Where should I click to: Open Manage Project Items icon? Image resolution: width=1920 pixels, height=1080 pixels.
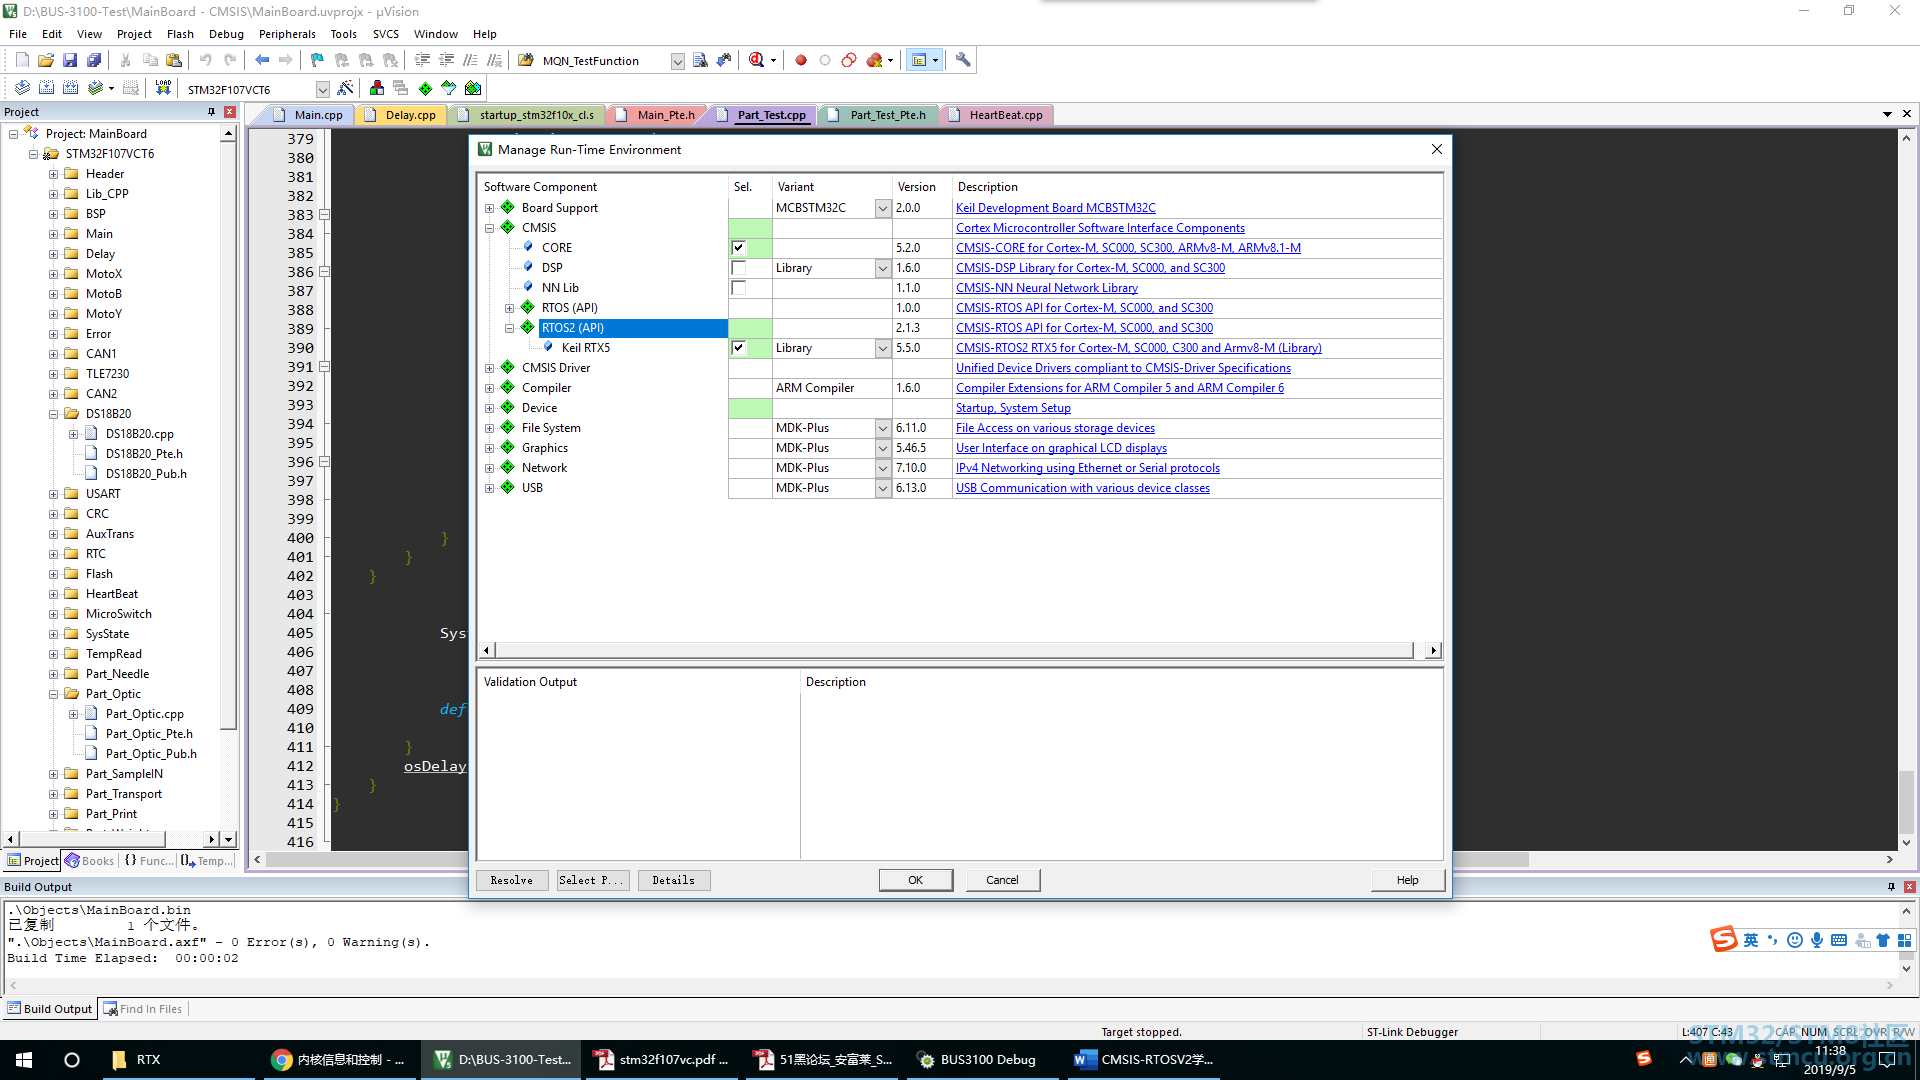[x=377, y=88]
